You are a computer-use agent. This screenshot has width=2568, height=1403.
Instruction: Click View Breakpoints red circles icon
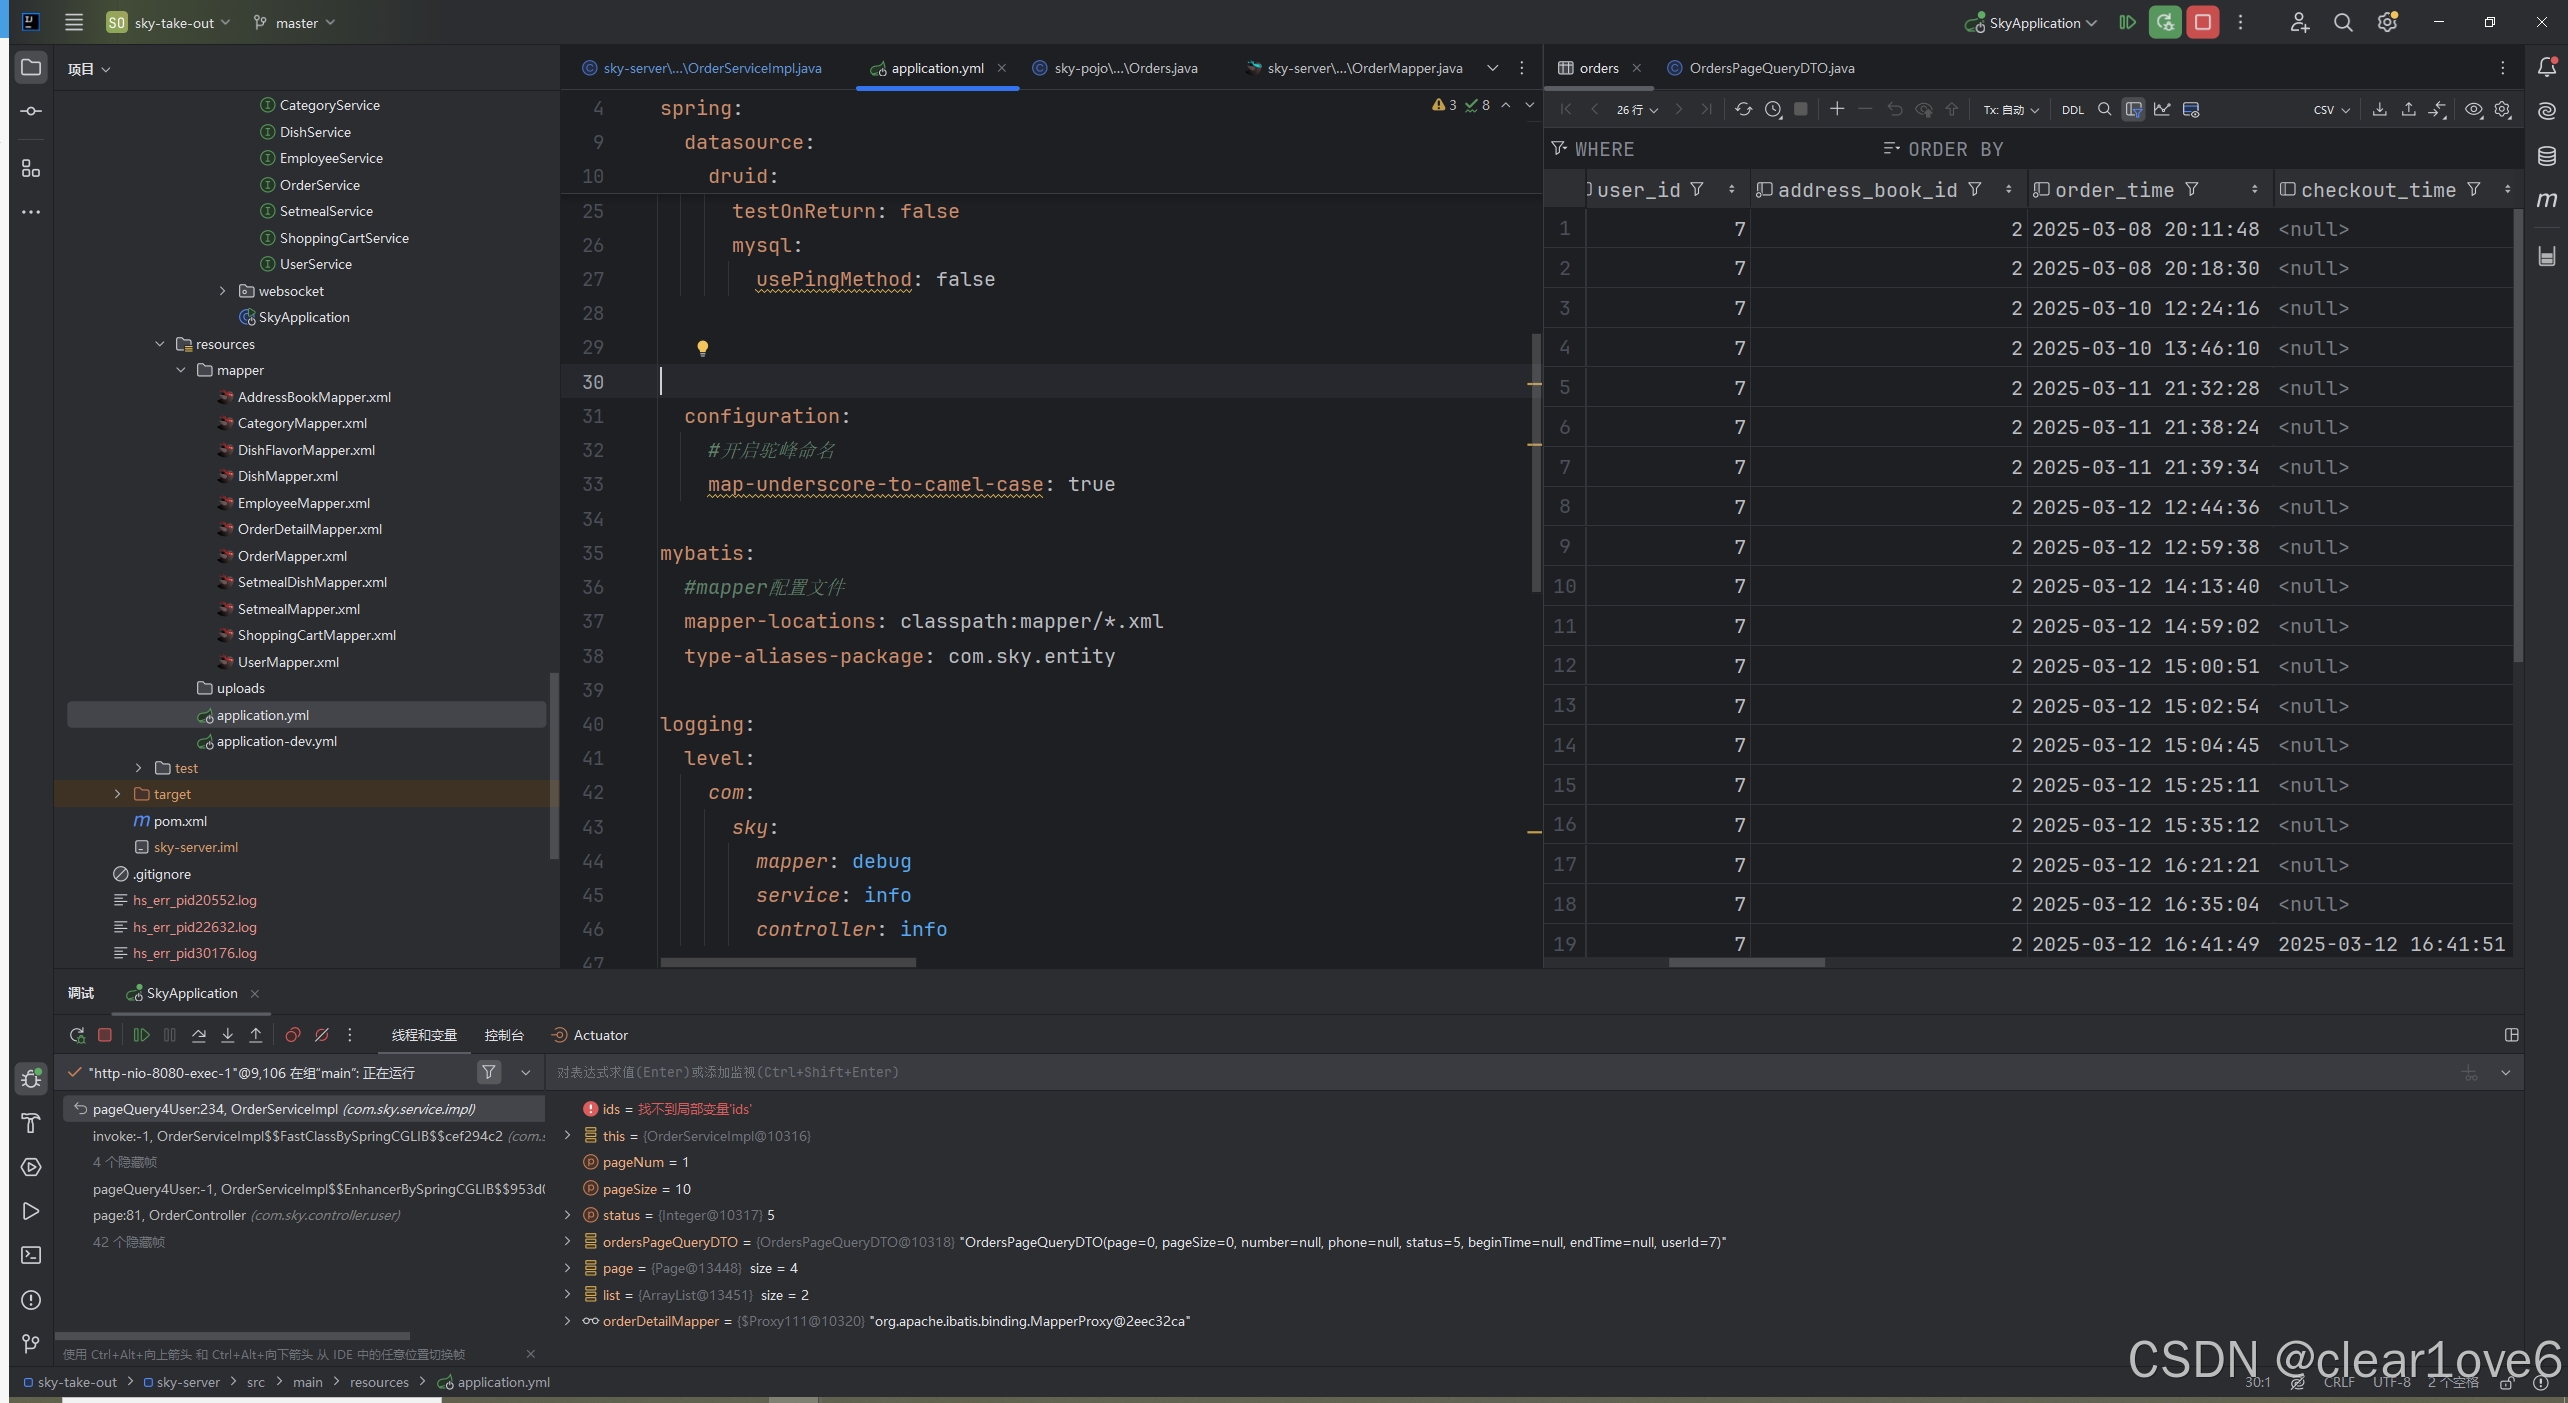point(292,1035)
